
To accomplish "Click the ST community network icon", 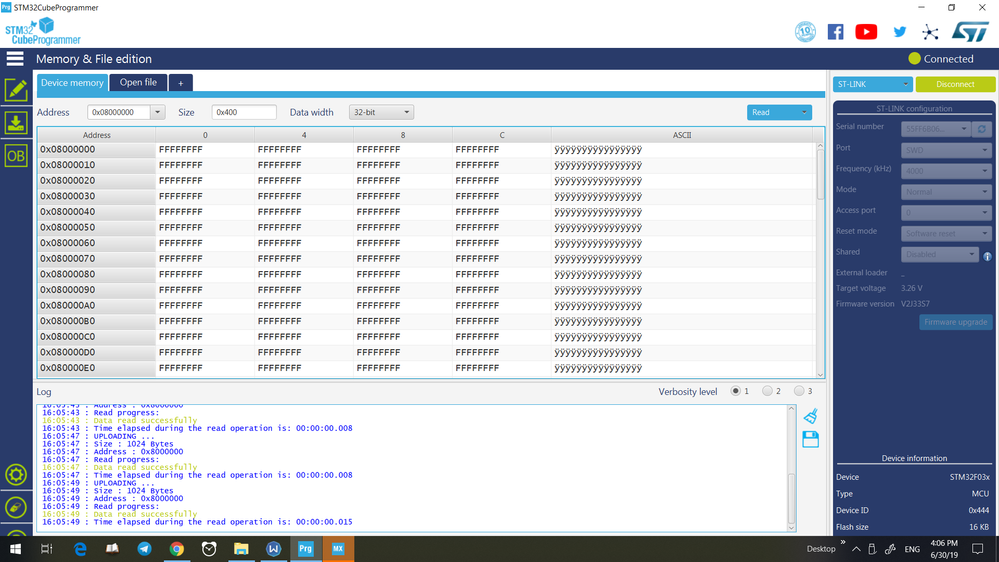I will pyautogui.click(x=930, y=32).
